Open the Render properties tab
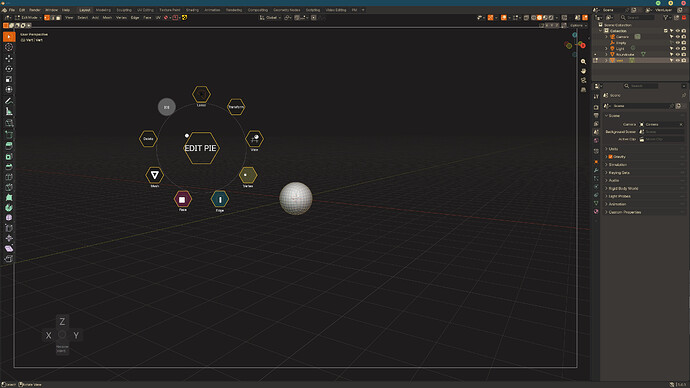This screenshot has height=388, width=690. (x=596, y=107)
